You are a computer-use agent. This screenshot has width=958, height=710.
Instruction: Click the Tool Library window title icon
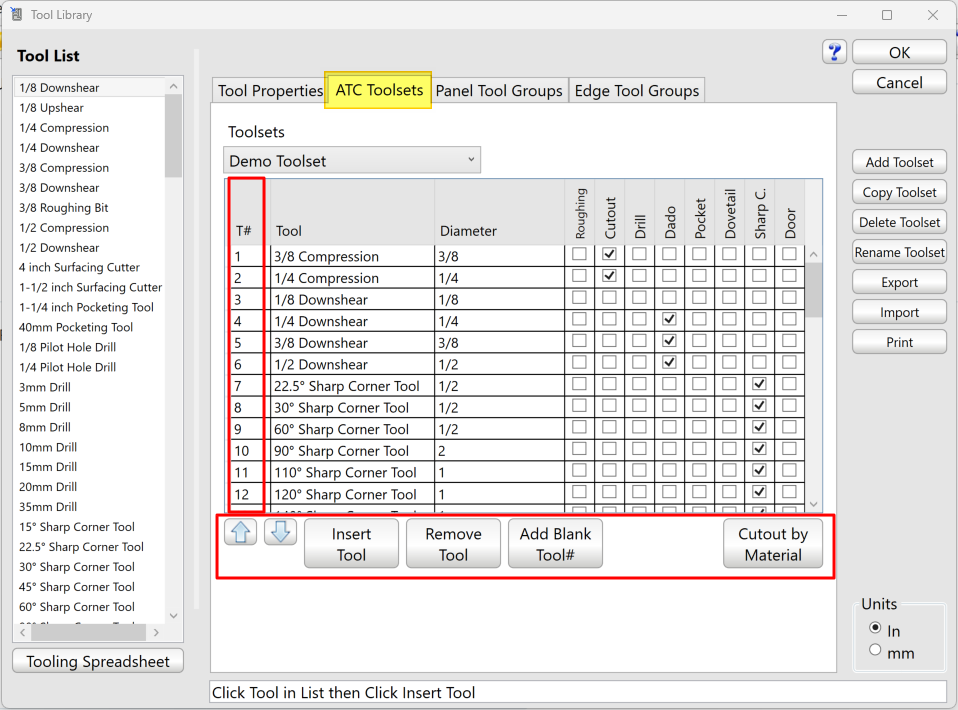coord(16,15)
